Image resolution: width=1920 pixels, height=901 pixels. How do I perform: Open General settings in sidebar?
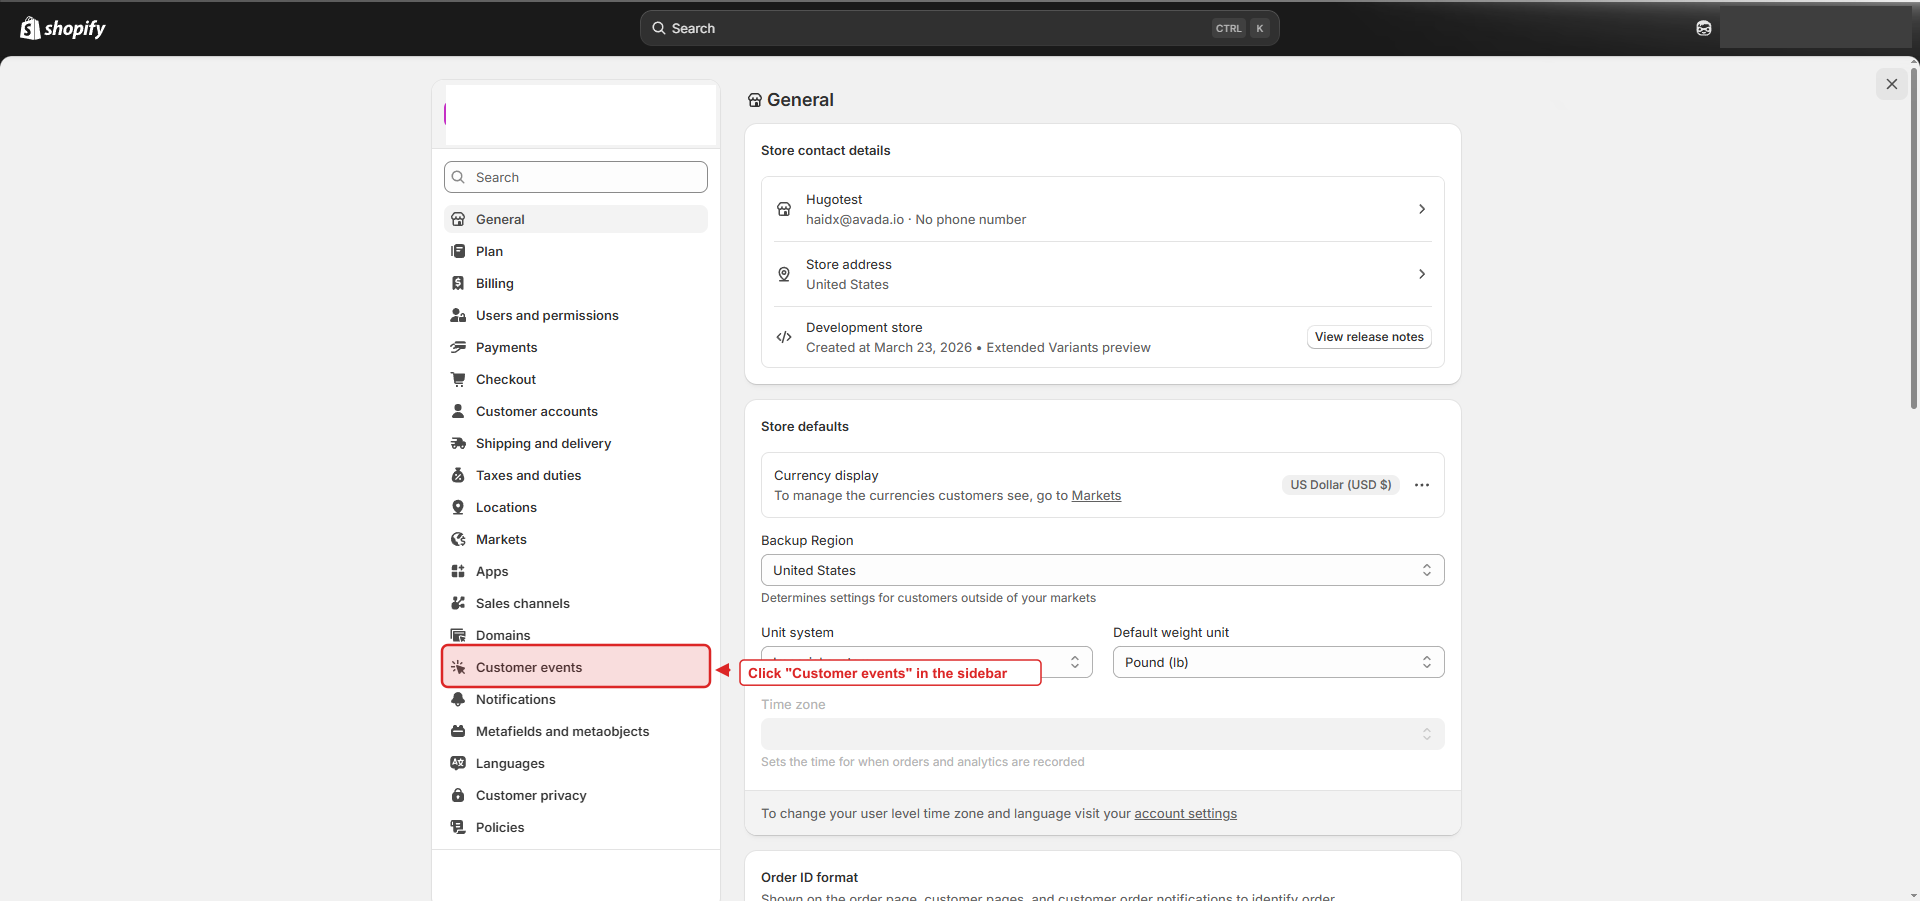(x=576, y=219)
